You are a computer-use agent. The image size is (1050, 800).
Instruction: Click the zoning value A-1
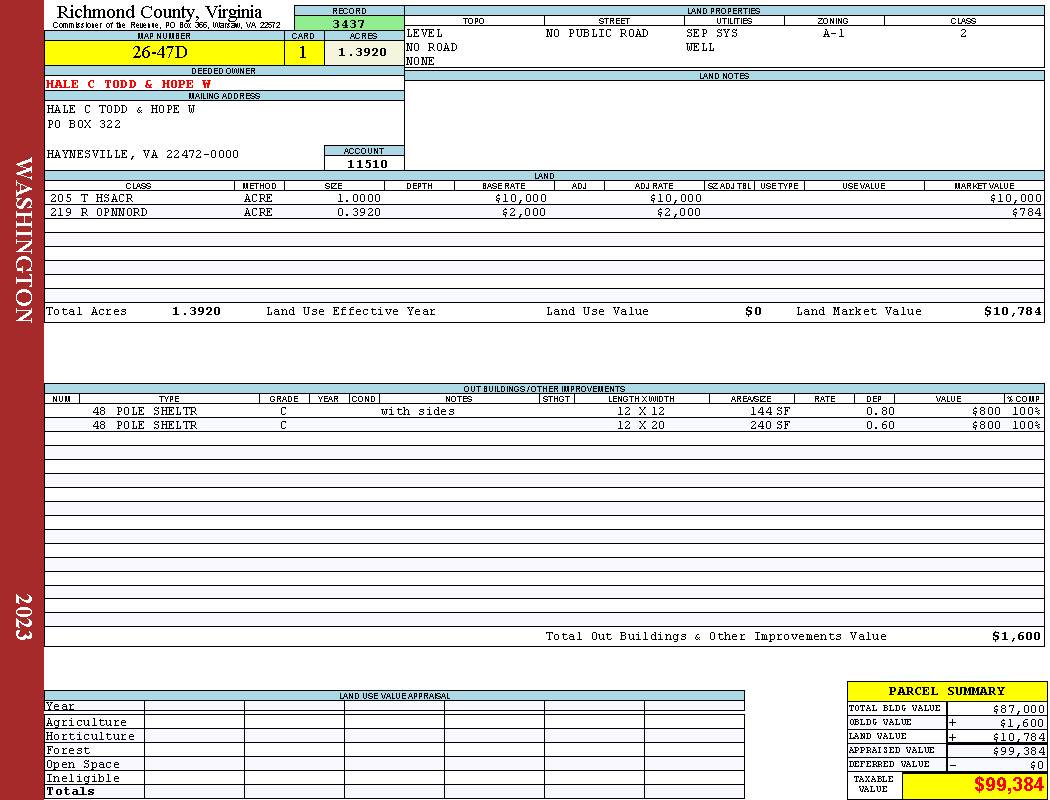coord(834,33)
